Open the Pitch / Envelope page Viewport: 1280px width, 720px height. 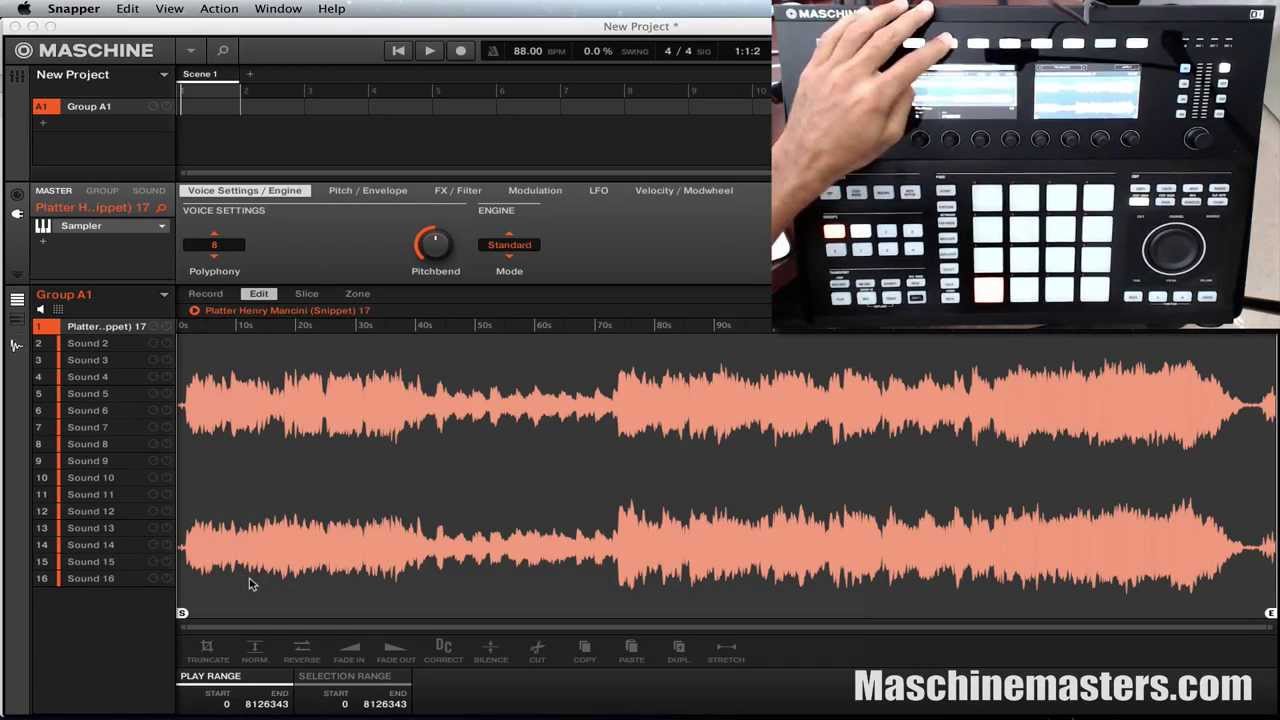368,191
